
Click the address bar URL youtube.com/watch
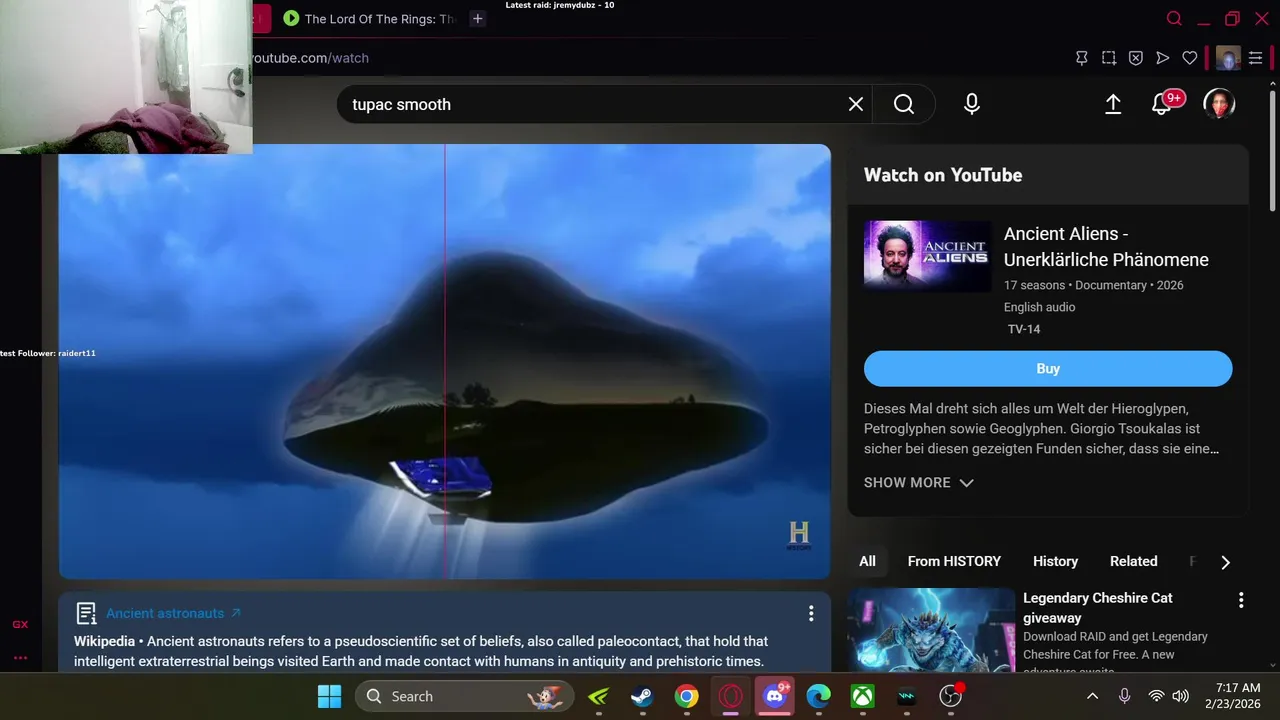pos(310,58)
